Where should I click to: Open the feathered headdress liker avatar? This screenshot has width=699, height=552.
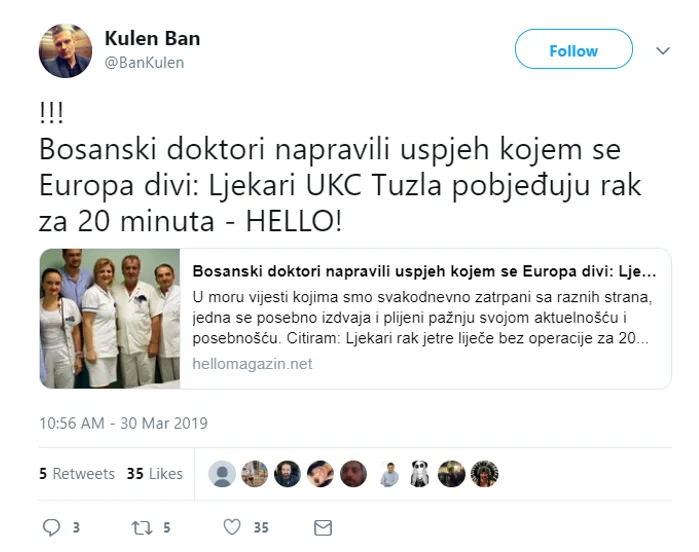coord(485,474)
